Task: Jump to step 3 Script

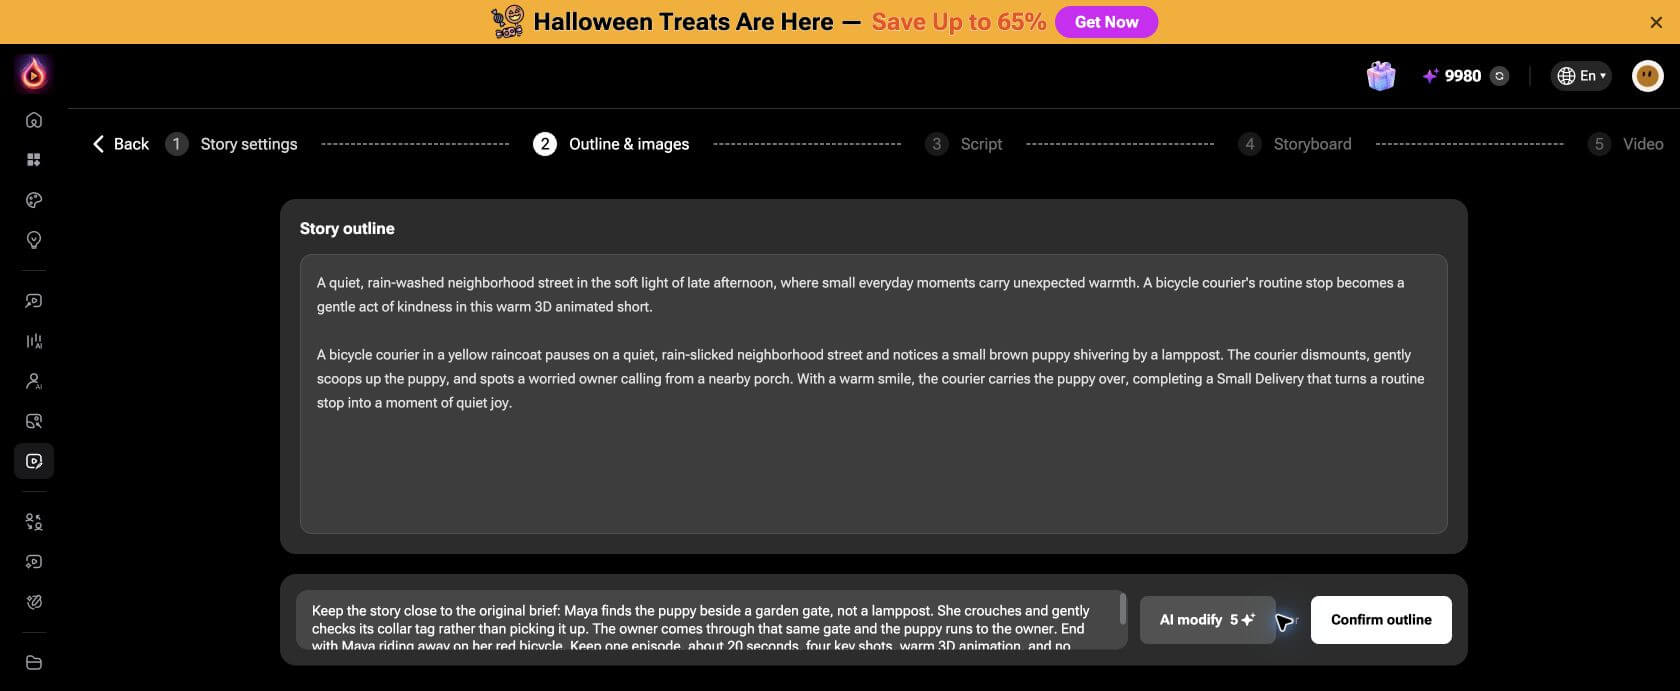Action: 963,144
